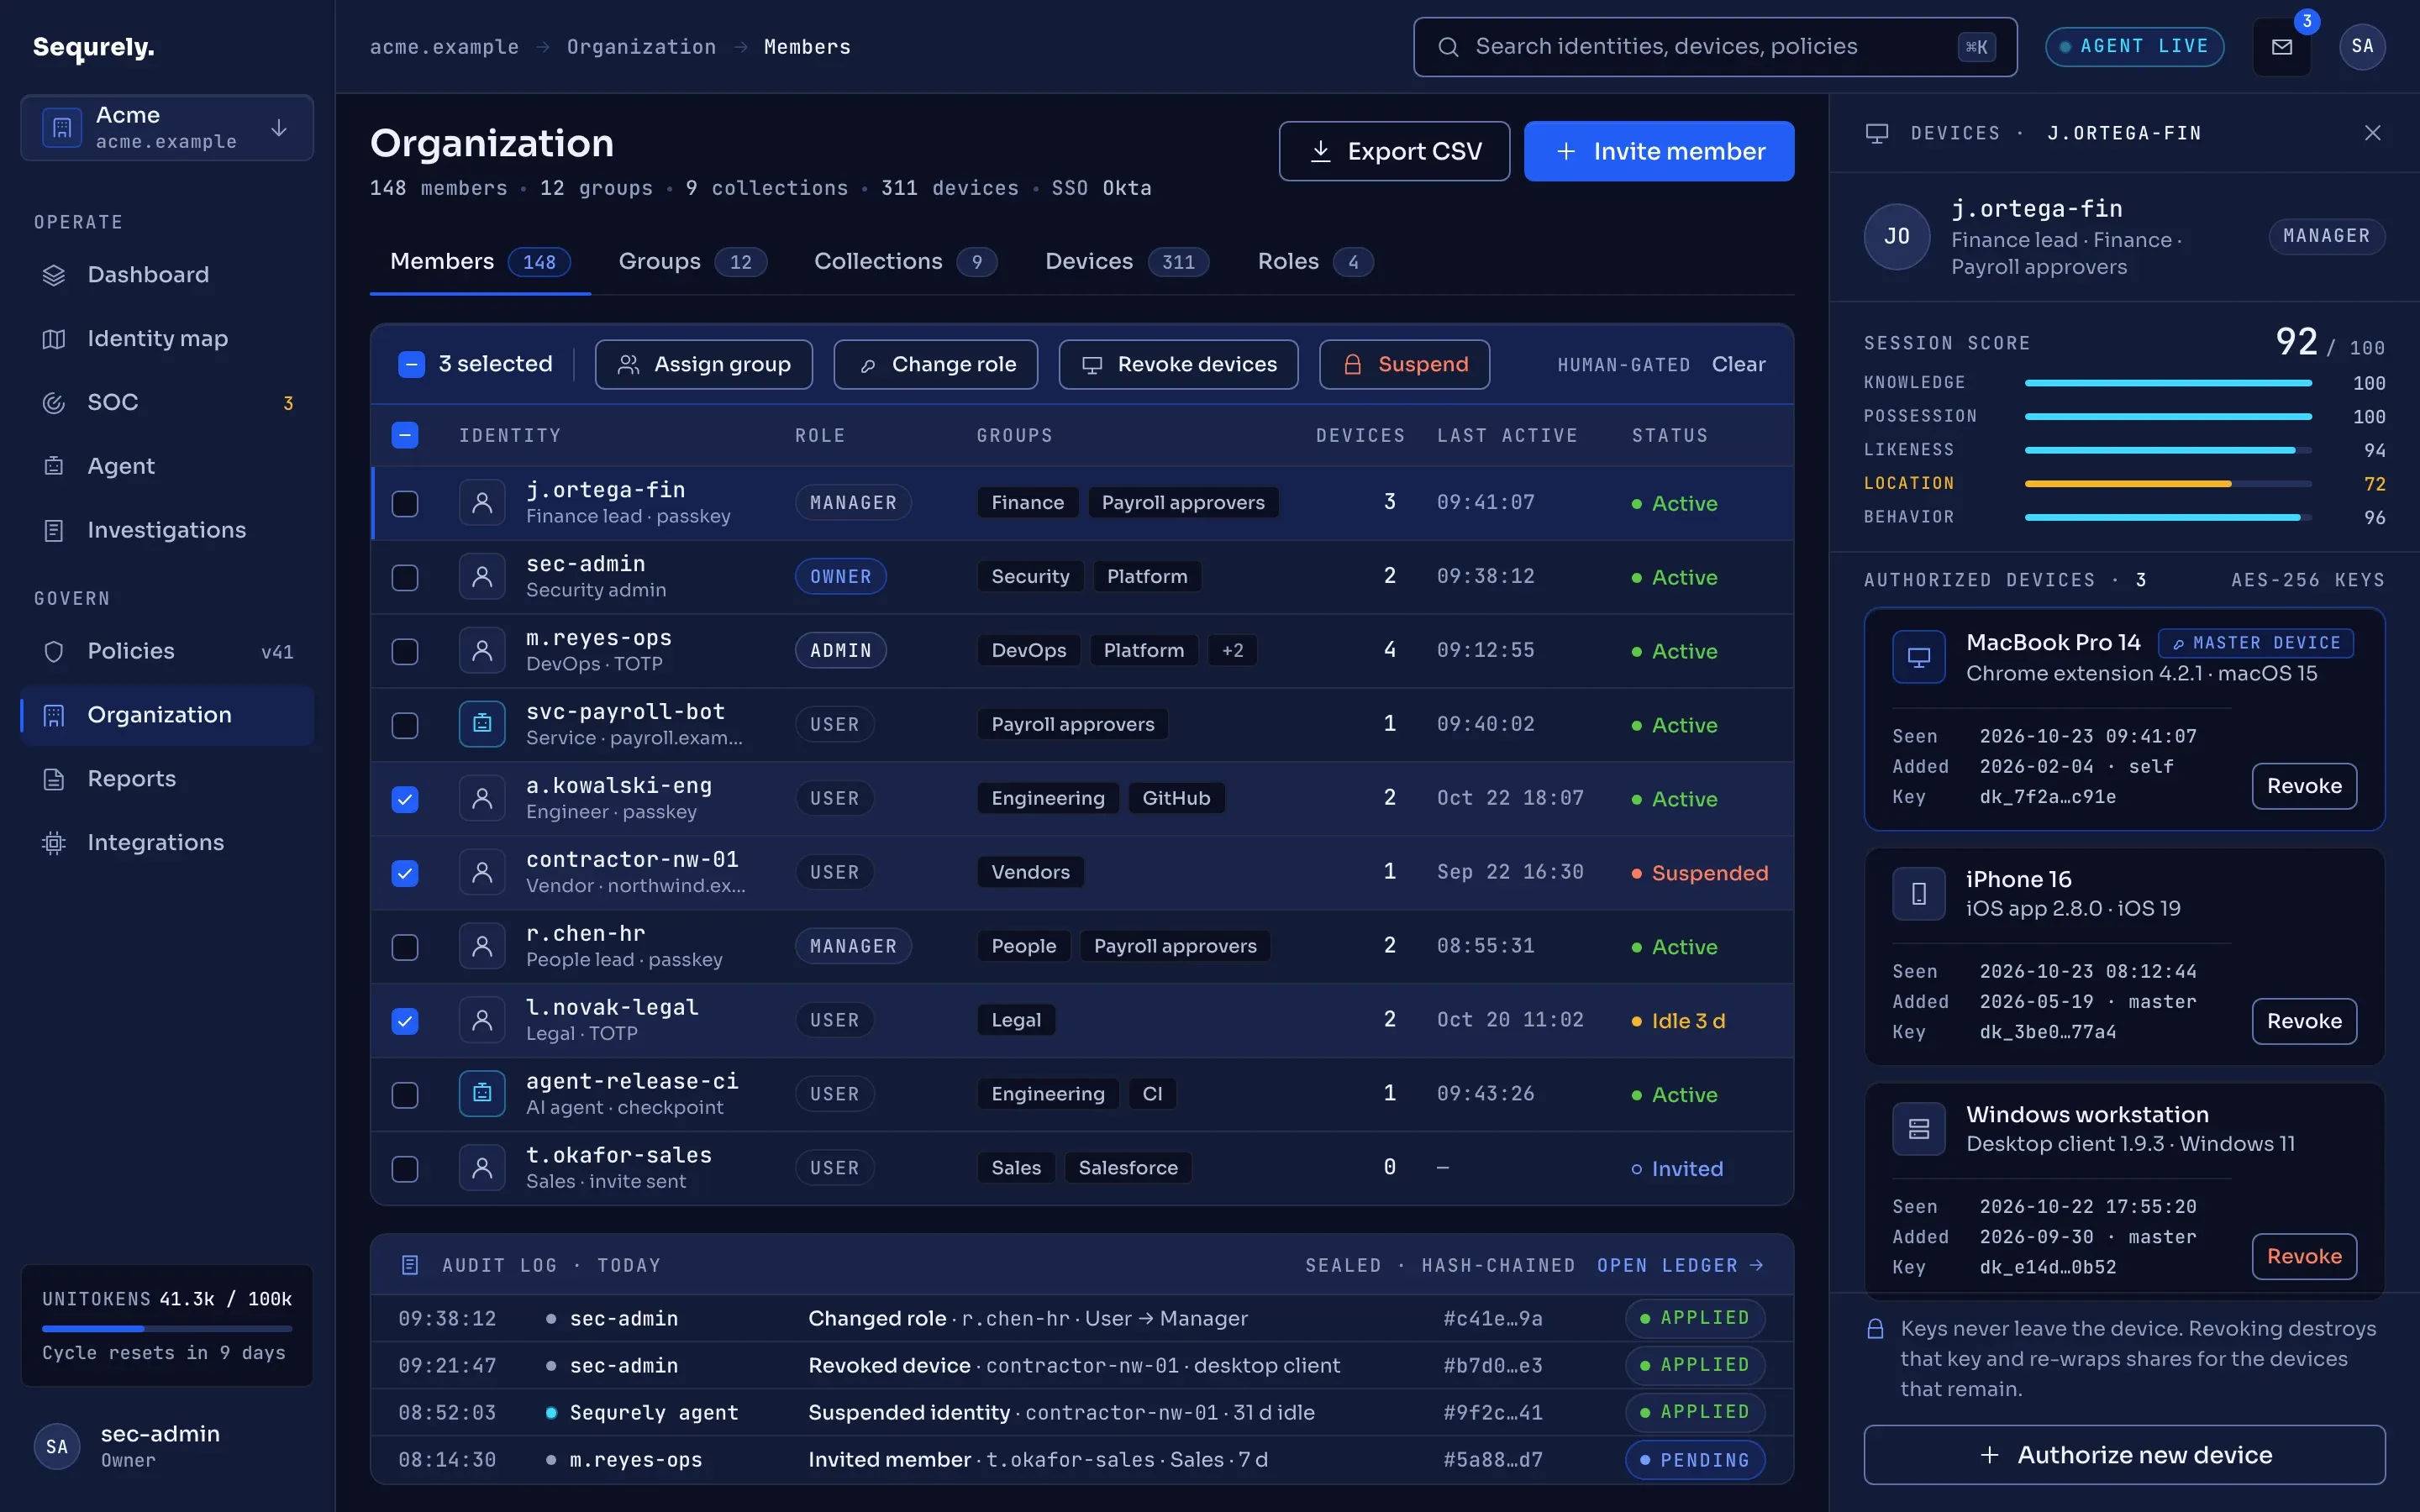This screenshot has height=1512, width=2420.
Task: Uncheck the contractor-nw-01 row checkbox
Action: click(405, 873)
